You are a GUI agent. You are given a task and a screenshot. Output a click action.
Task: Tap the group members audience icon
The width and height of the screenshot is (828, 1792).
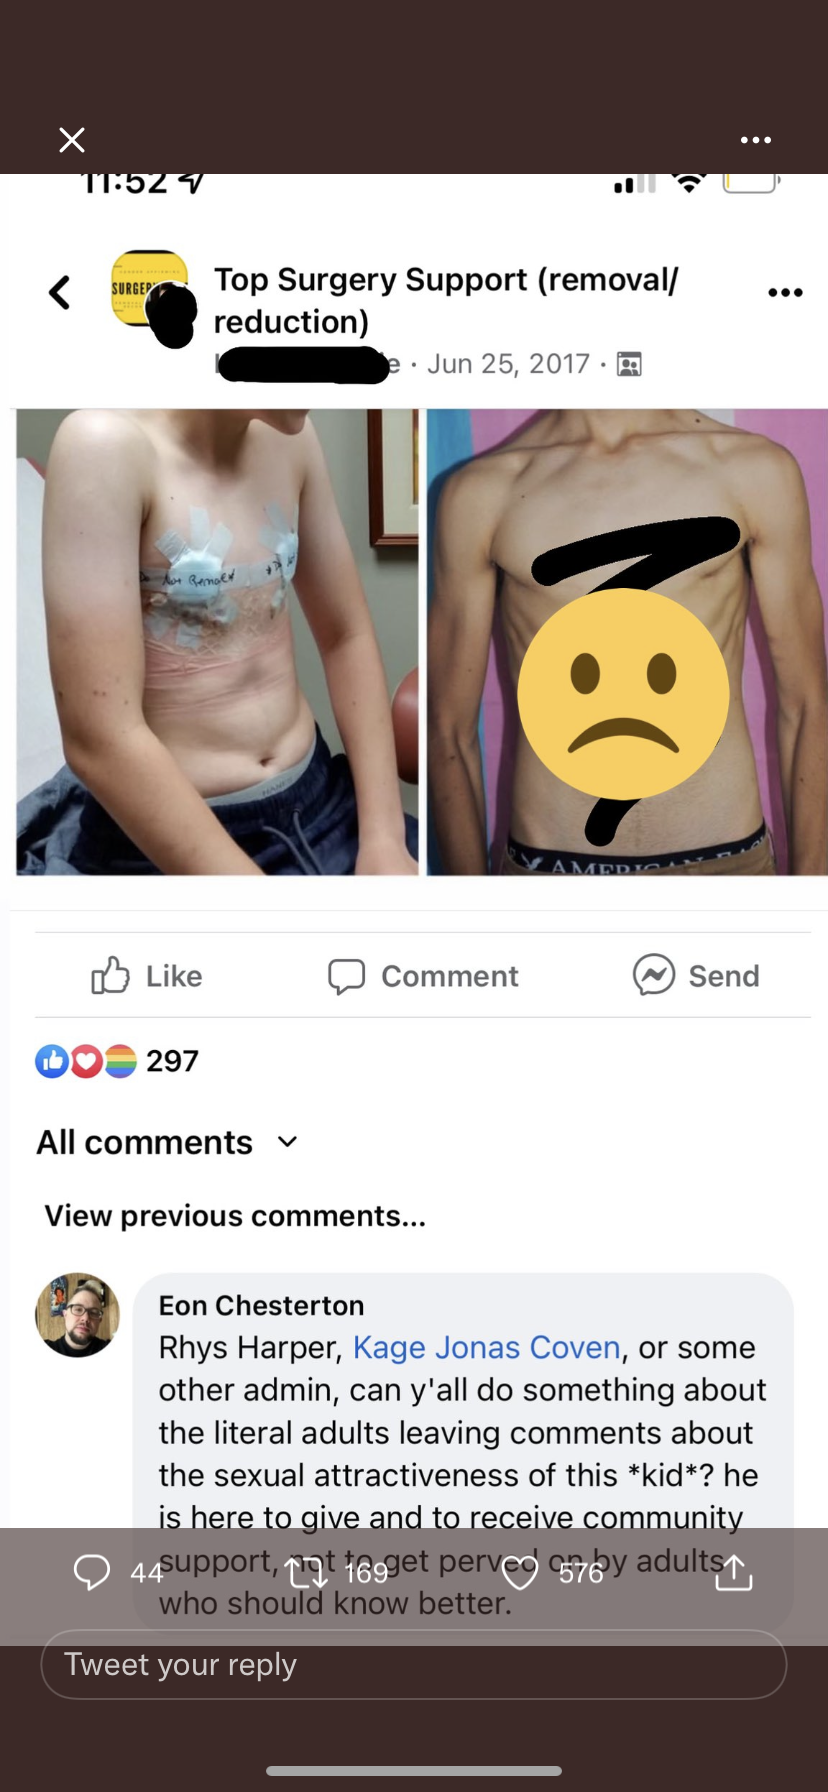629,364
